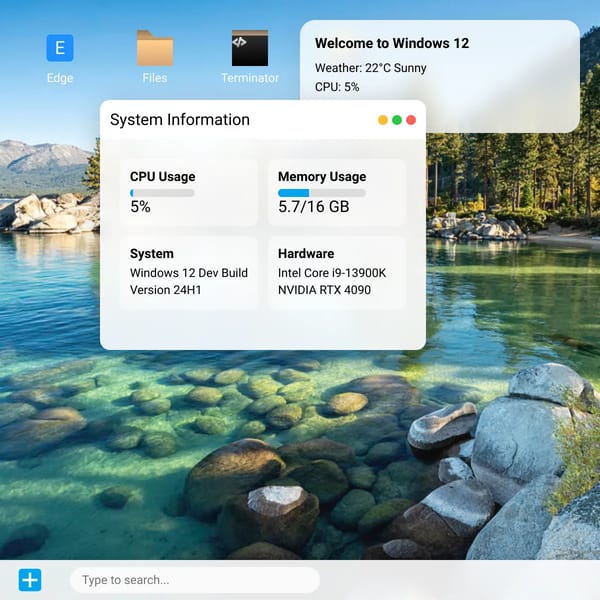This screenshot has height=600, width=600.
Task: Click the 'System Information' title text
Action: point(180,120)
